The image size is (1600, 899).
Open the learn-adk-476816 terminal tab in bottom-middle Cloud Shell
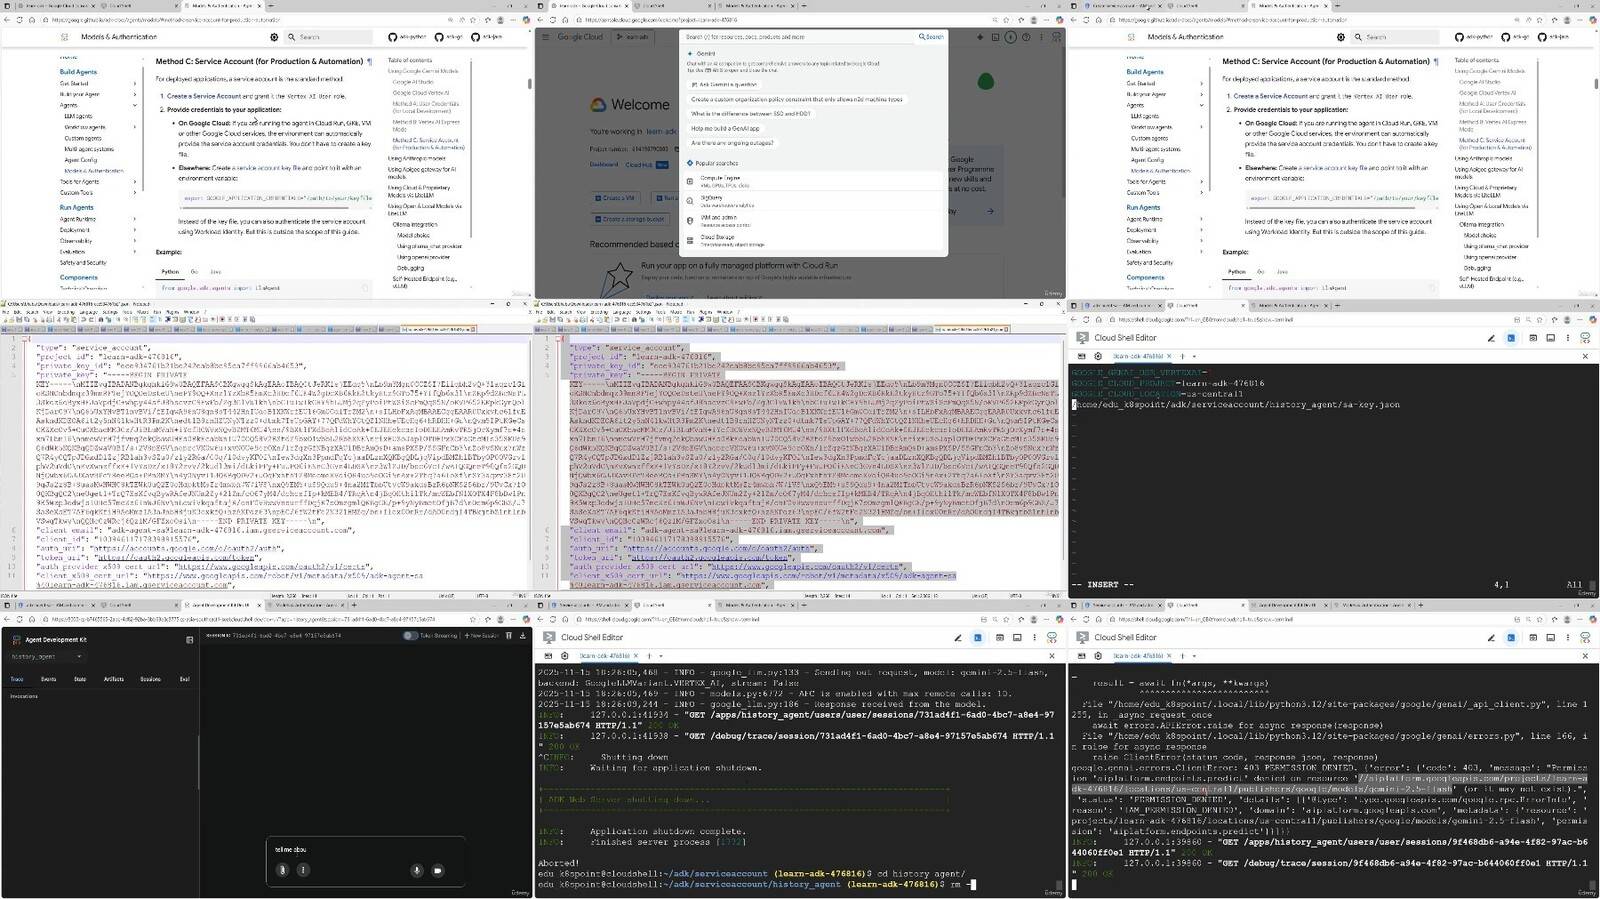(606, 655)
